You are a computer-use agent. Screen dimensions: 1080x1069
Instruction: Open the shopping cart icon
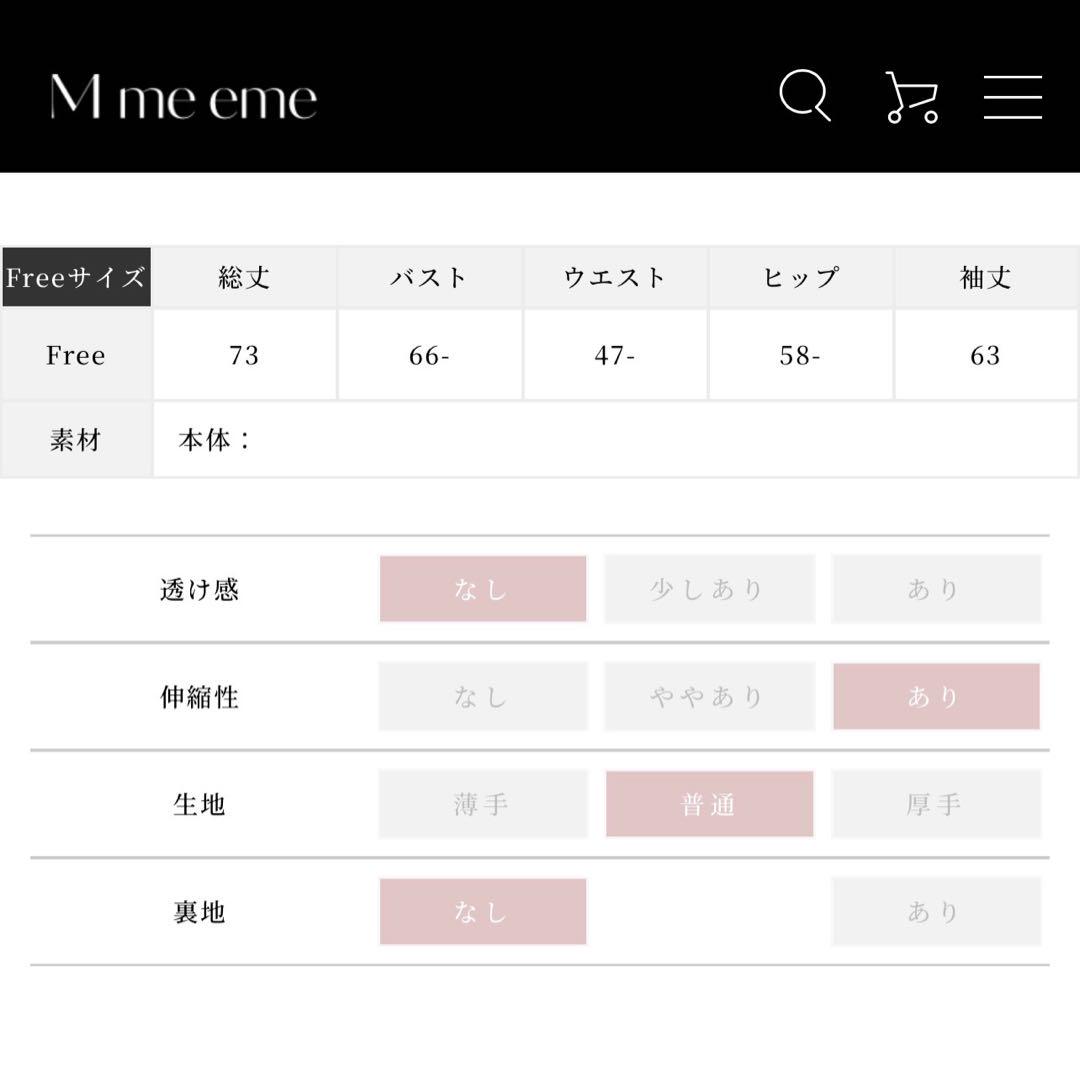pos(912,97)
